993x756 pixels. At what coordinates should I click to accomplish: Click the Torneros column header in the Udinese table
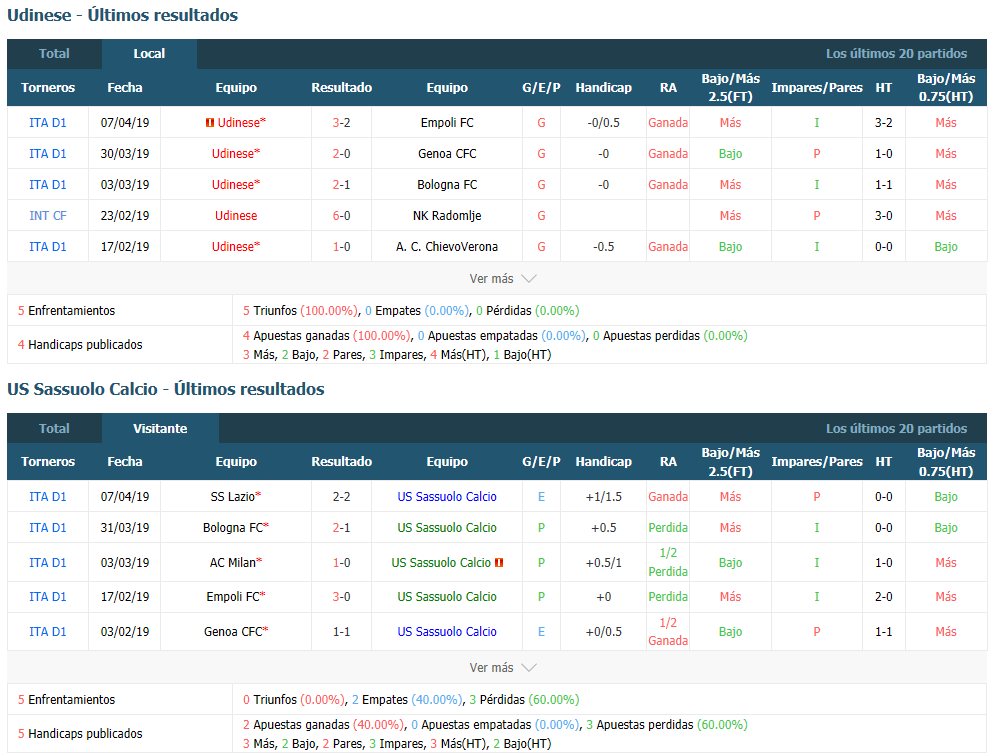48,88
